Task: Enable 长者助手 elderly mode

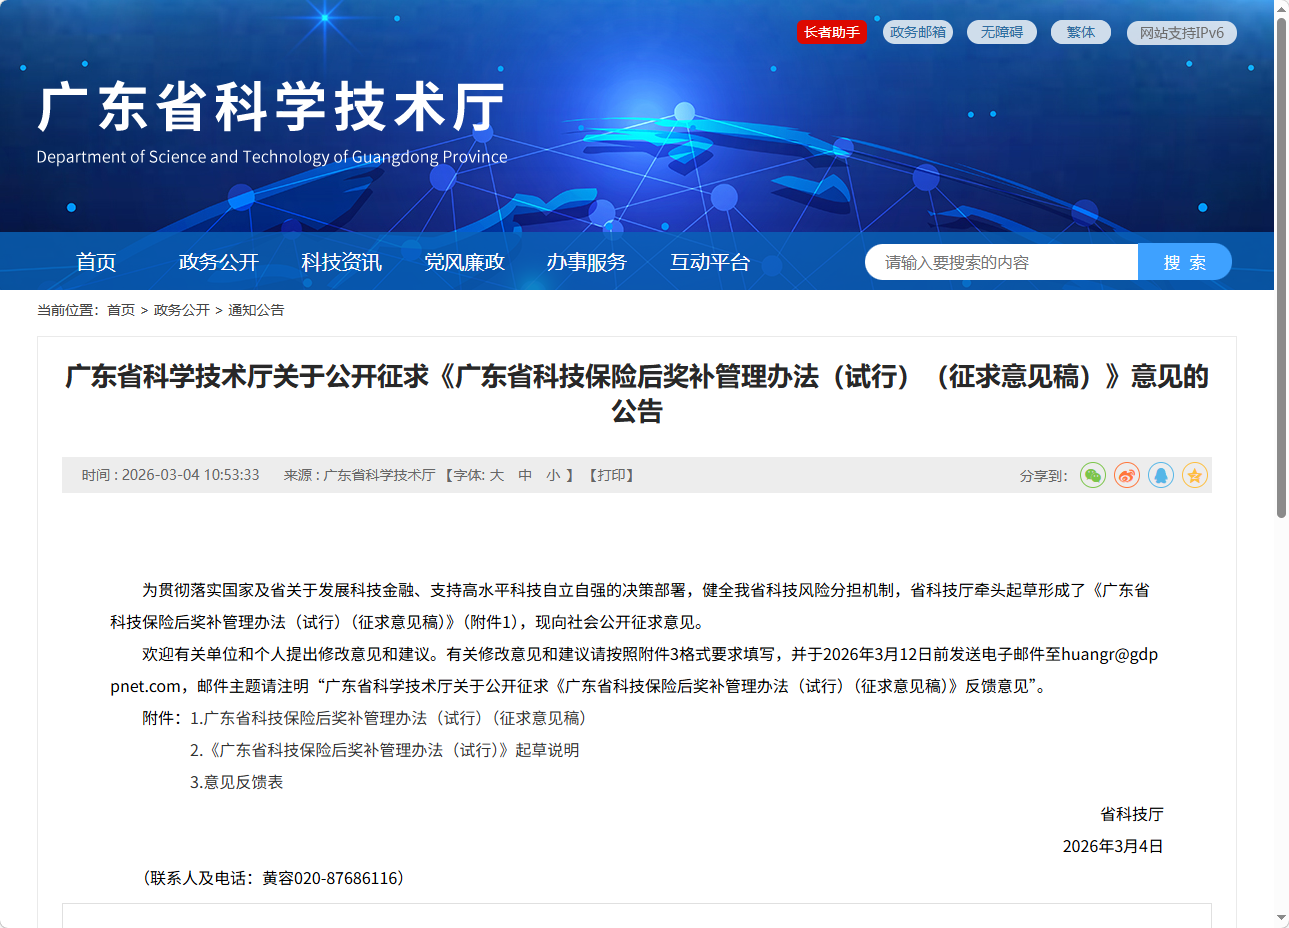Action: 832,32
